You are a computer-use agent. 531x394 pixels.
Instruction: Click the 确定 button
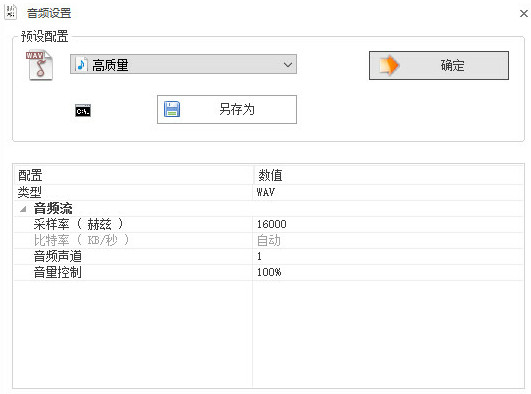[439, 65]
